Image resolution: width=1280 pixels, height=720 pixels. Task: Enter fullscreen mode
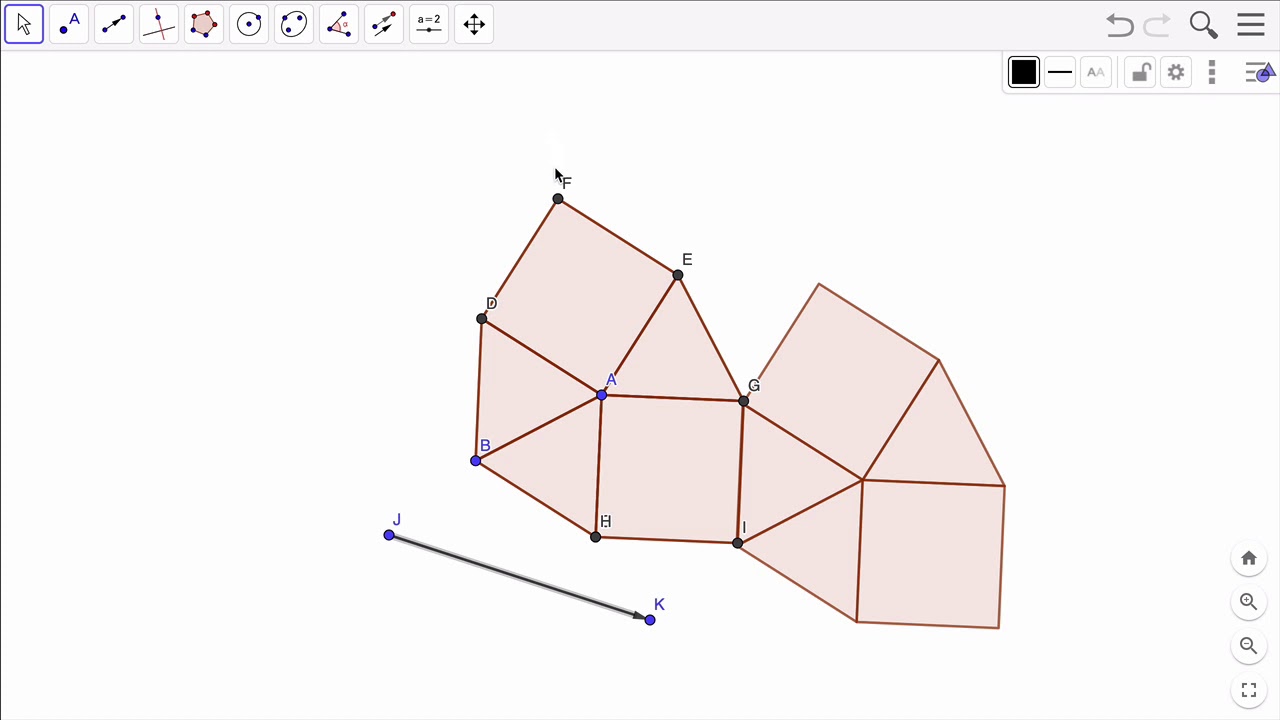coord(1249,690)
